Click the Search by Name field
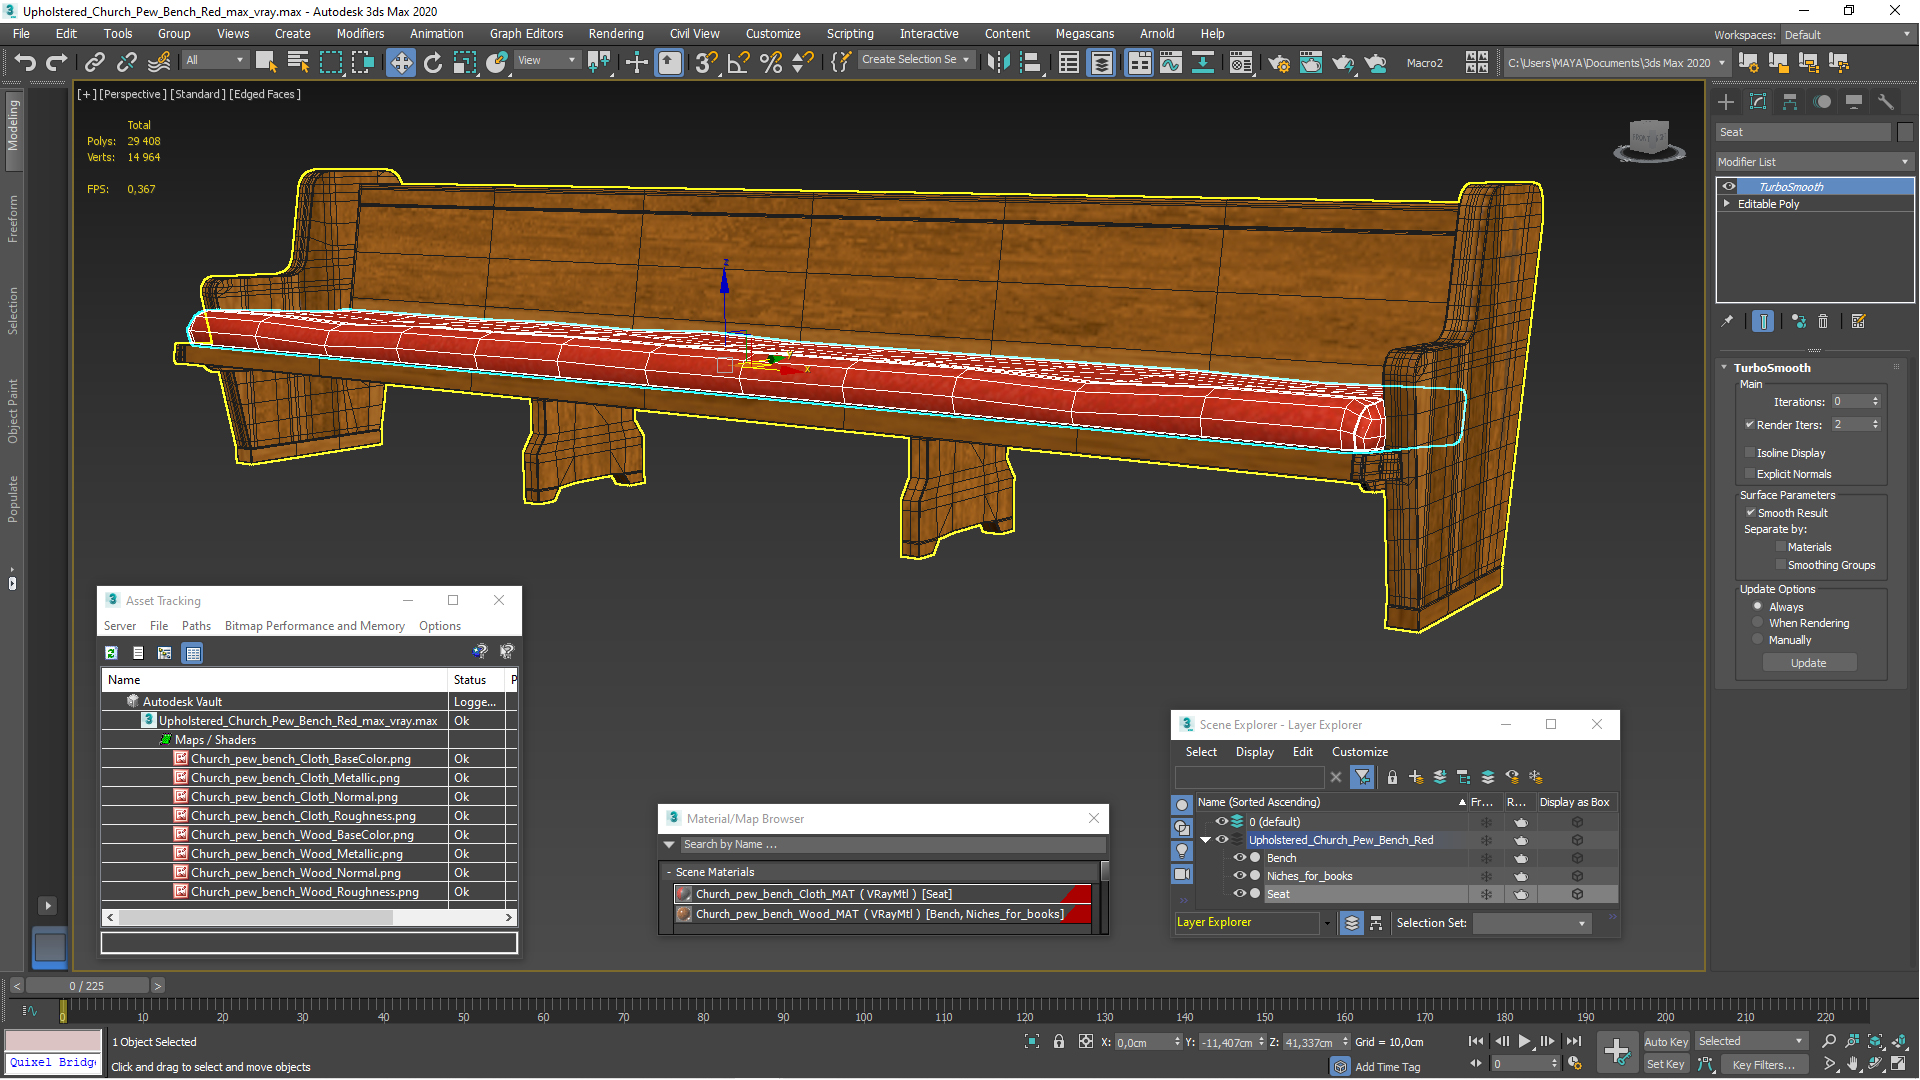The width and height of the screenshot is (1920, 1080). click(x=892, y=845)
